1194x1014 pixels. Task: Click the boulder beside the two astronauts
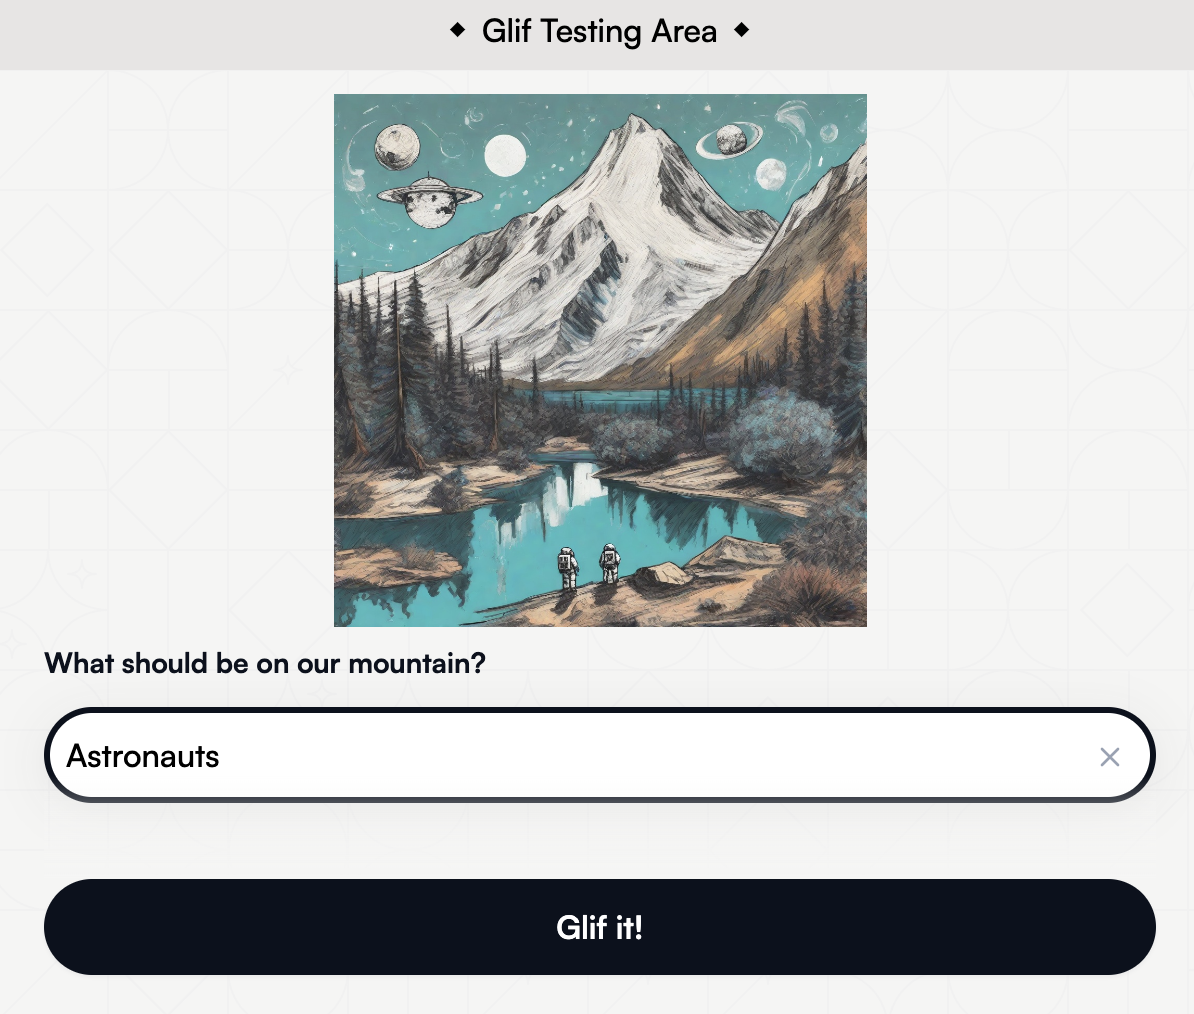[x=664, y=575]
